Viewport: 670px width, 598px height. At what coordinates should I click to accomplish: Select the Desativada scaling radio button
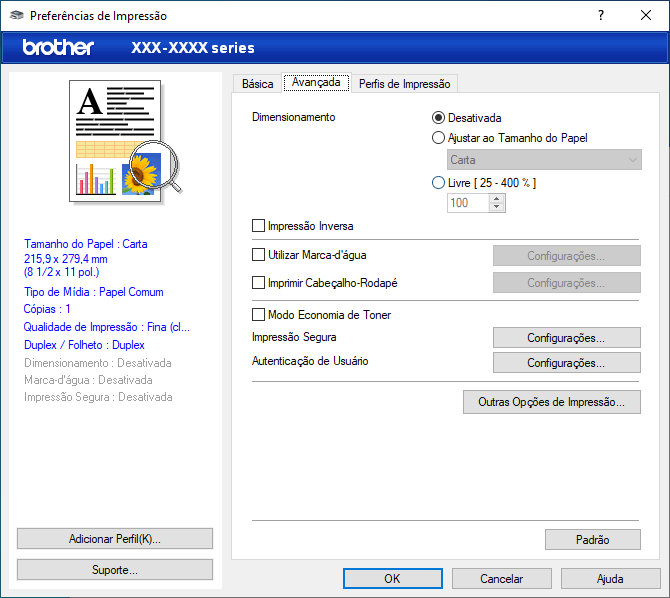coord(438,117)
